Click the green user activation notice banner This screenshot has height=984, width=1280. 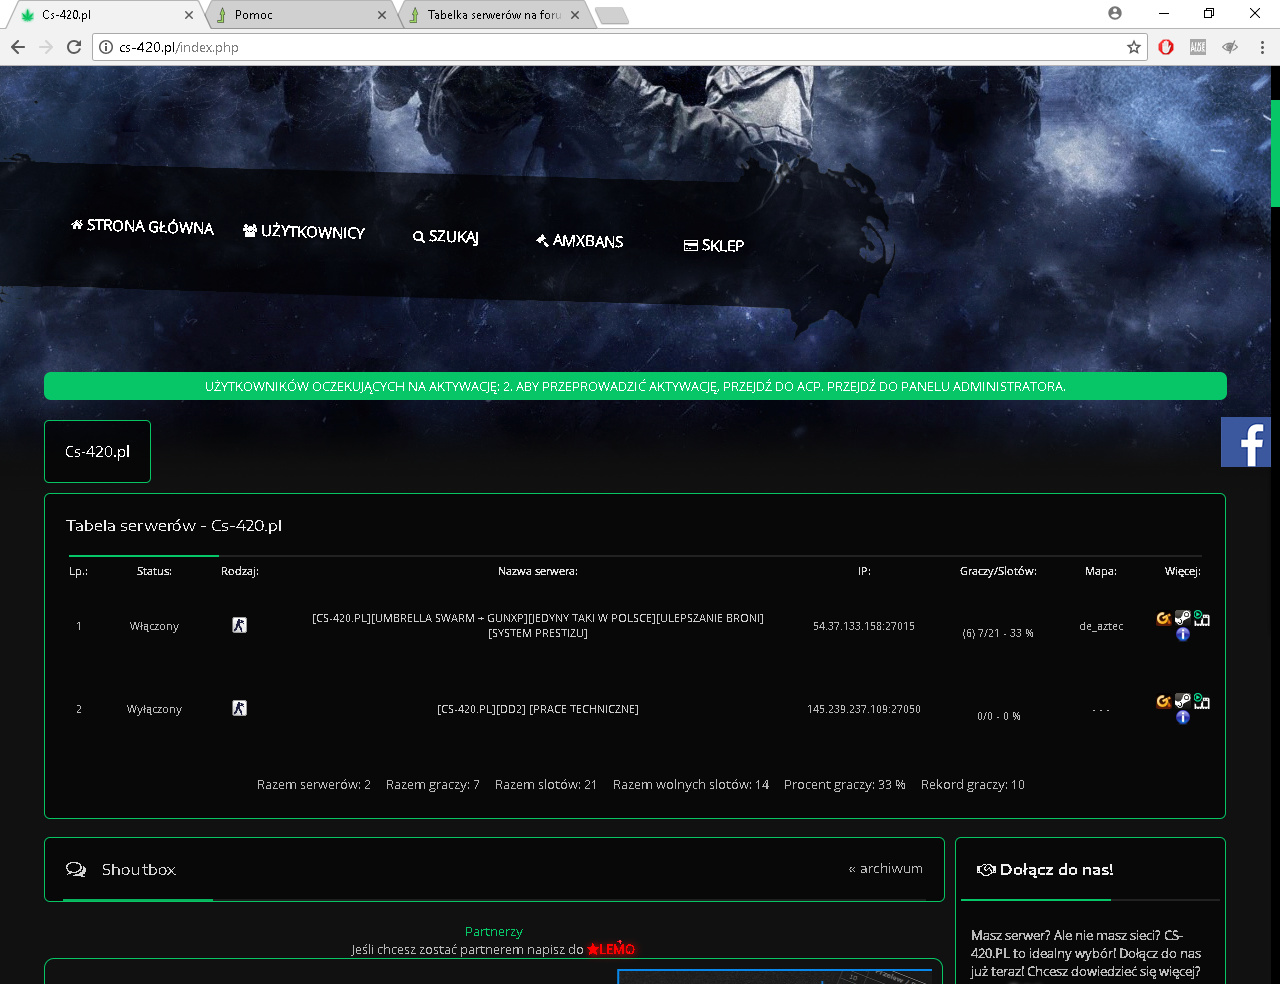pos(635,387)
